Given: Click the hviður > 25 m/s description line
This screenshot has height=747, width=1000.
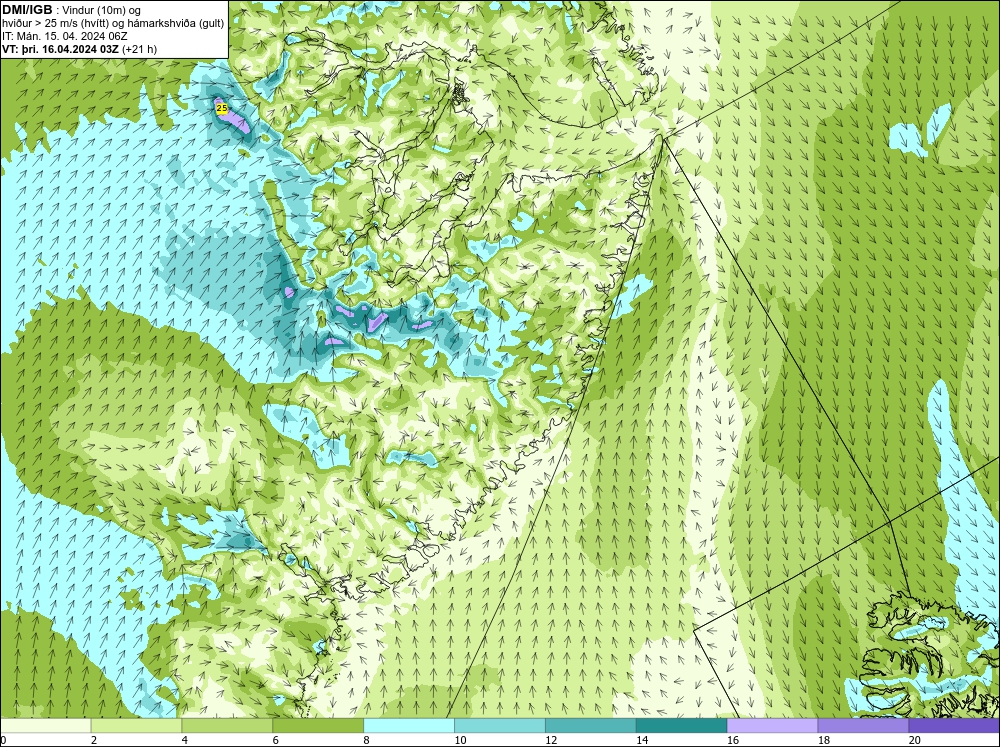Looking at the screenshot, I should pos(113,24).
